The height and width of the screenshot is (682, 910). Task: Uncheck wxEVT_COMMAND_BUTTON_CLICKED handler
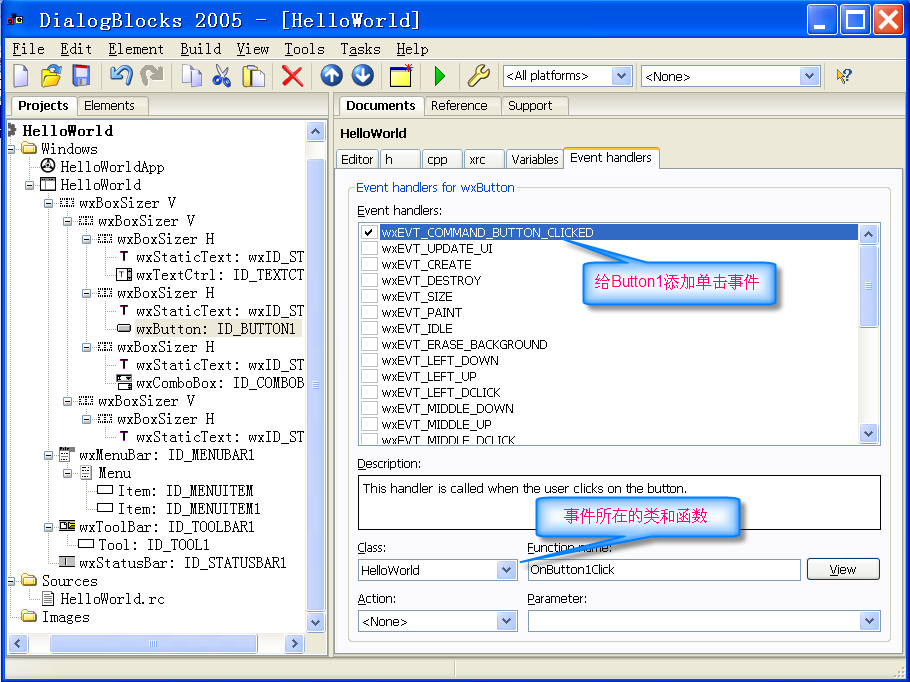click(x=368, y=231)
